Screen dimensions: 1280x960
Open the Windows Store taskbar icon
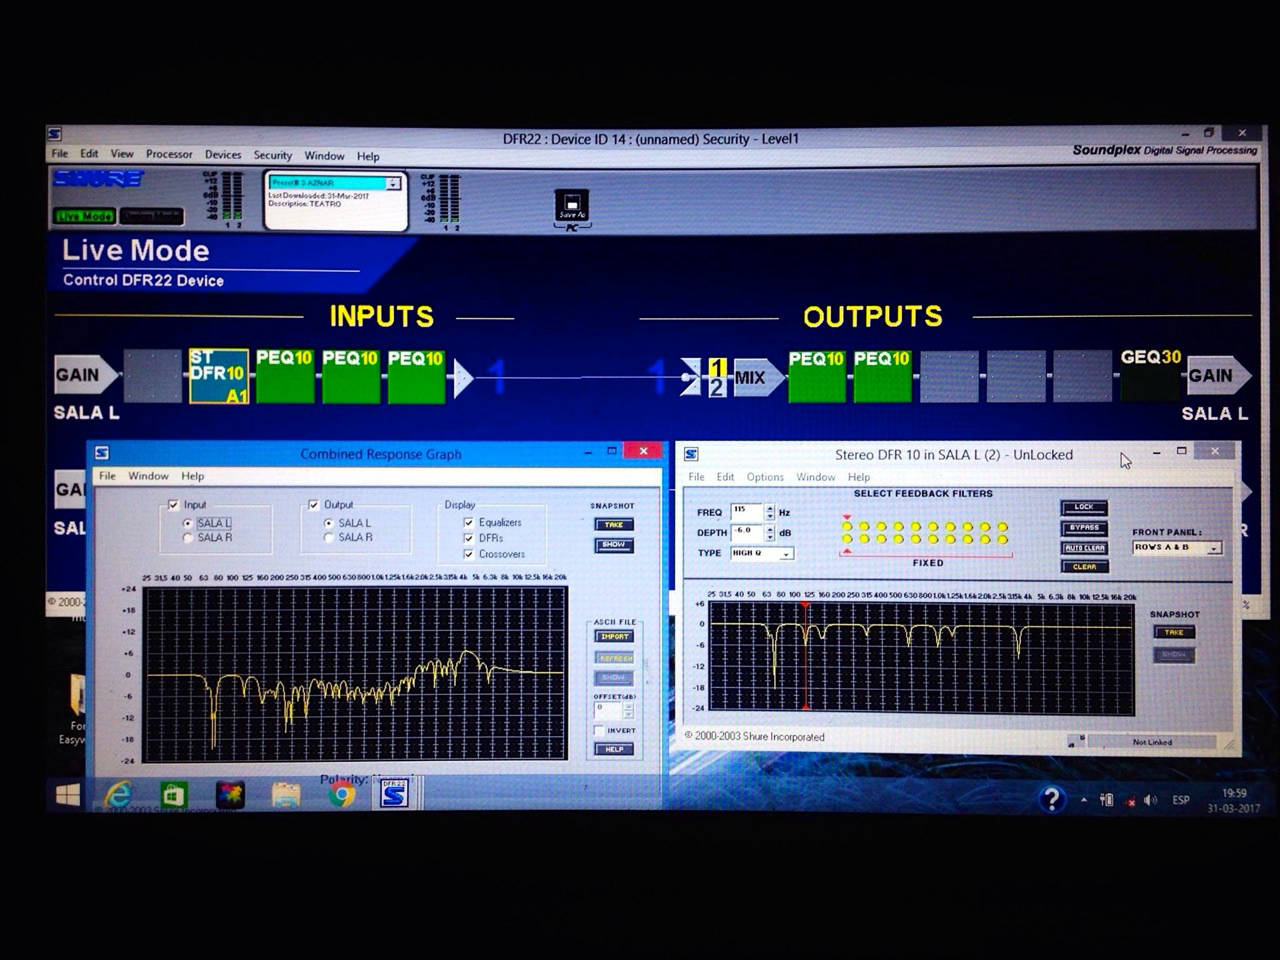pos(173,795)
